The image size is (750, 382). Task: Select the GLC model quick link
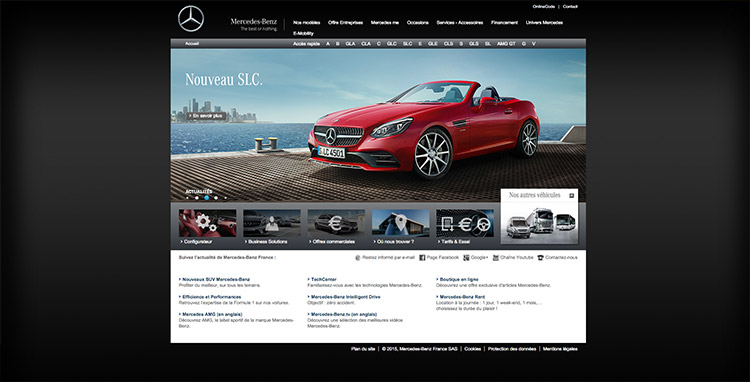(392, 44)
